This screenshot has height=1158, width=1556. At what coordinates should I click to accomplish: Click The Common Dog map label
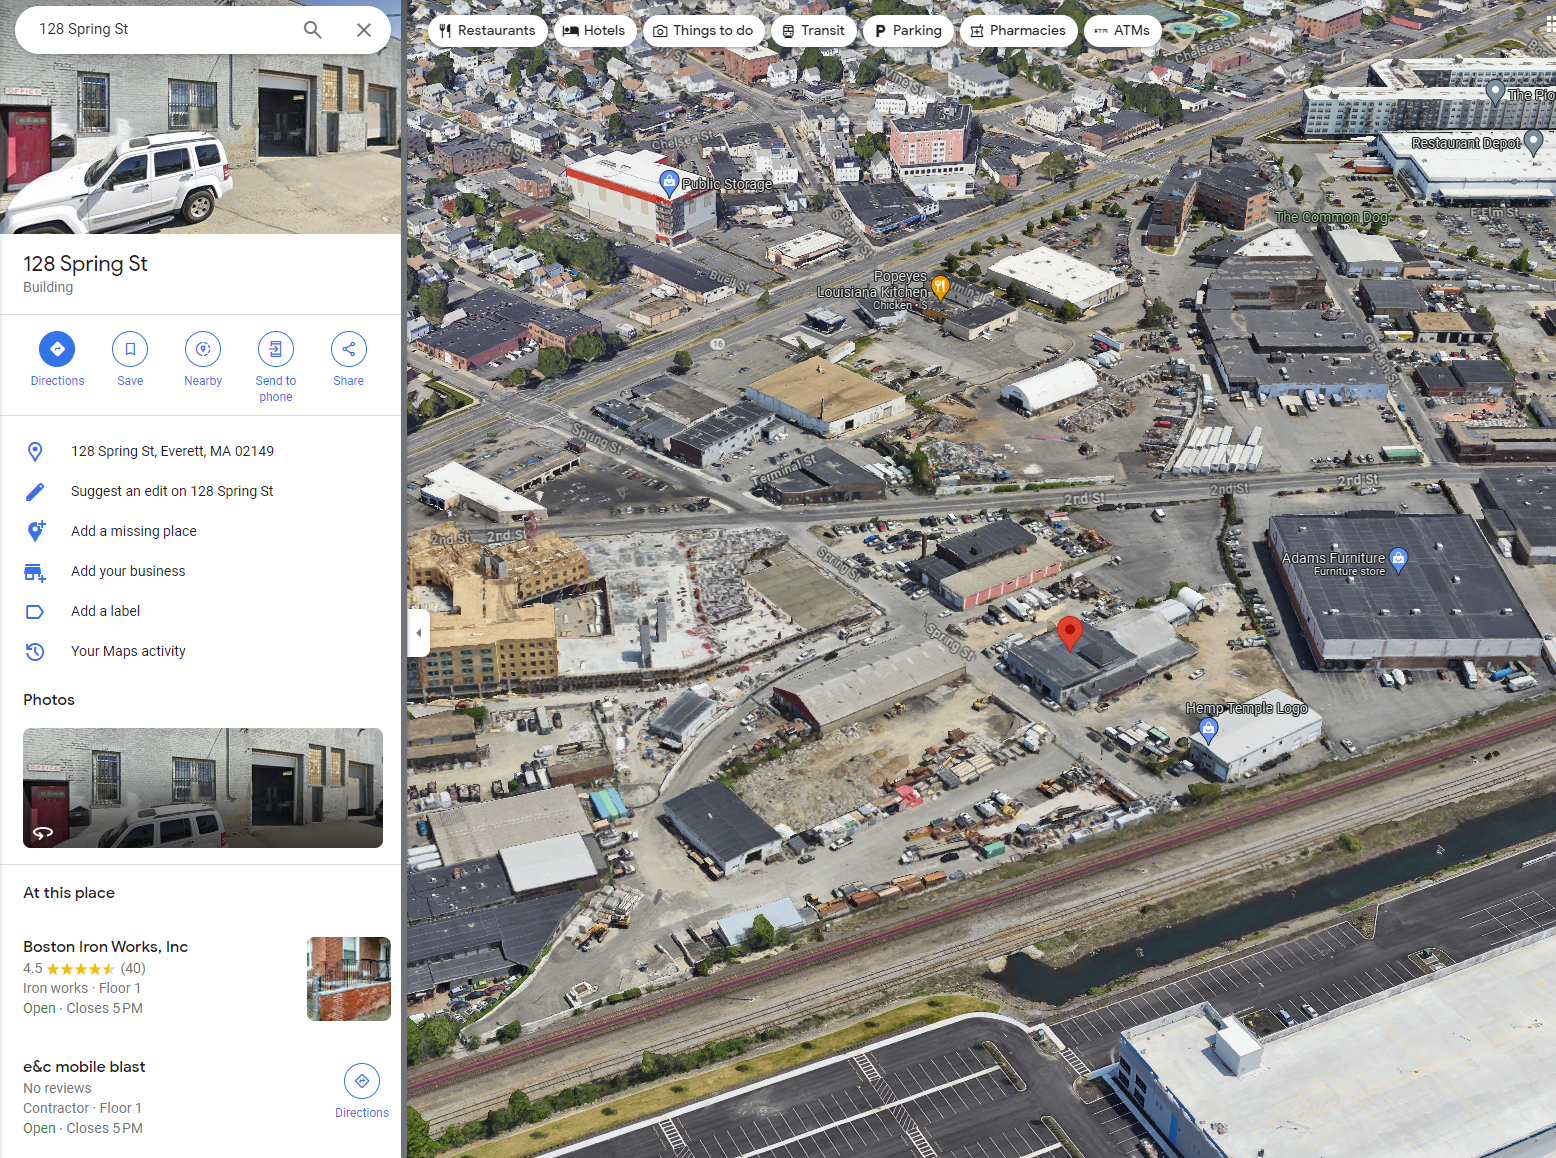pyautogui.click(x=1332, y=217)
